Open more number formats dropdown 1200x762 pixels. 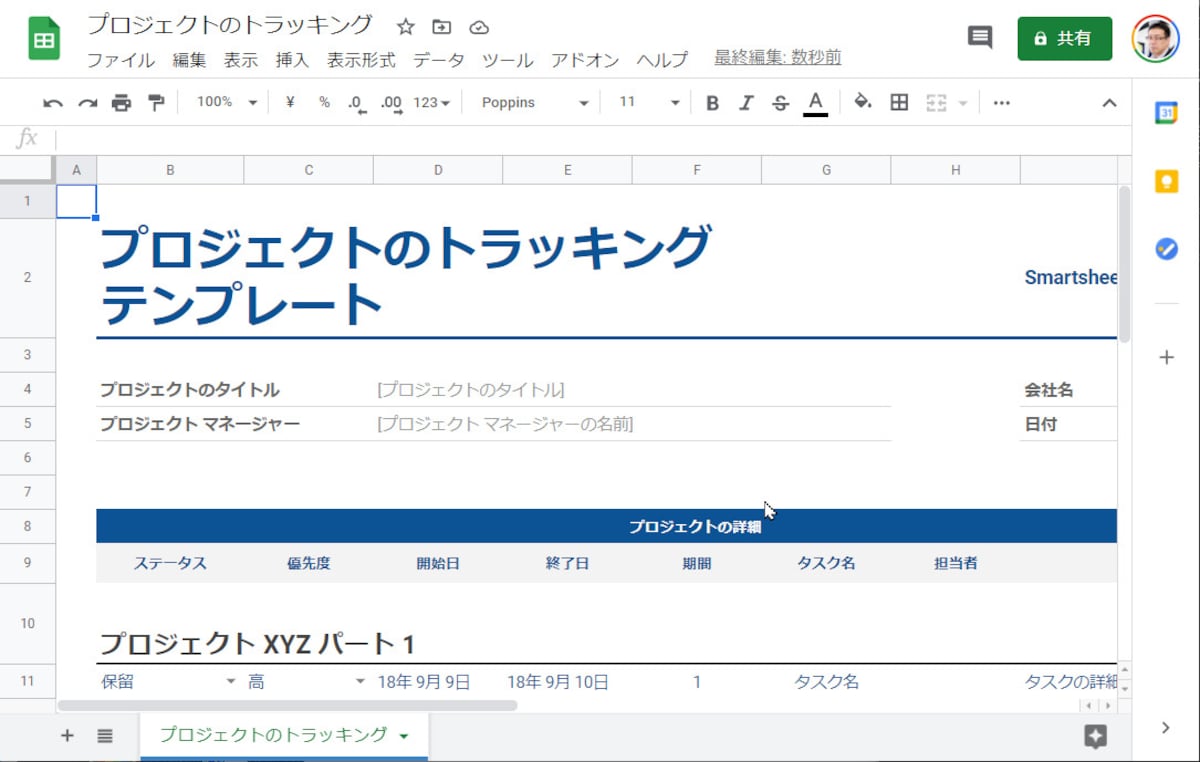[x=431, y=102]
